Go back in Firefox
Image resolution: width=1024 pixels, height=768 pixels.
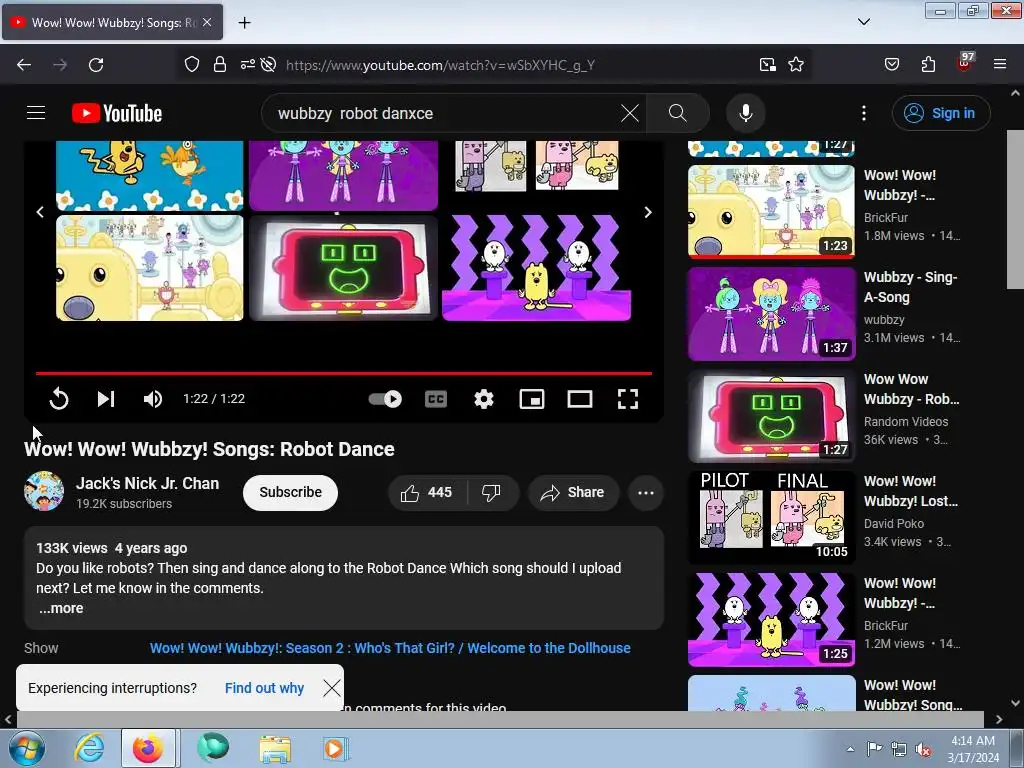[24, 65]
